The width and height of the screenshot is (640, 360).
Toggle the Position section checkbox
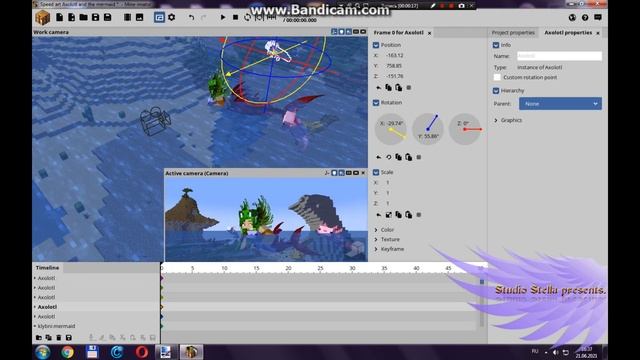click(x=376, y=45)
